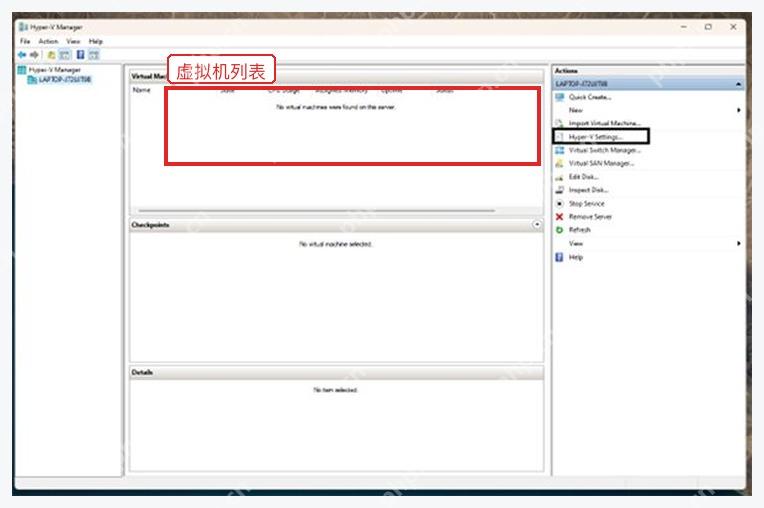This screenshot has height=508, width=764.
Task: Go back with the blue left arrow
Action: pyautogui.click(x=22, y=55)
